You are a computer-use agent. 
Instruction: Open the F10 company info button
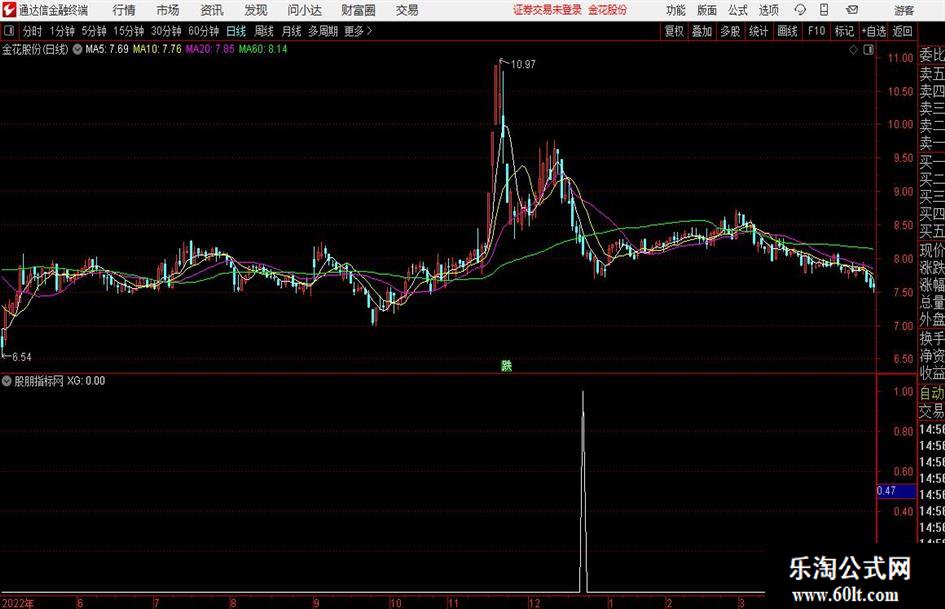816,31
